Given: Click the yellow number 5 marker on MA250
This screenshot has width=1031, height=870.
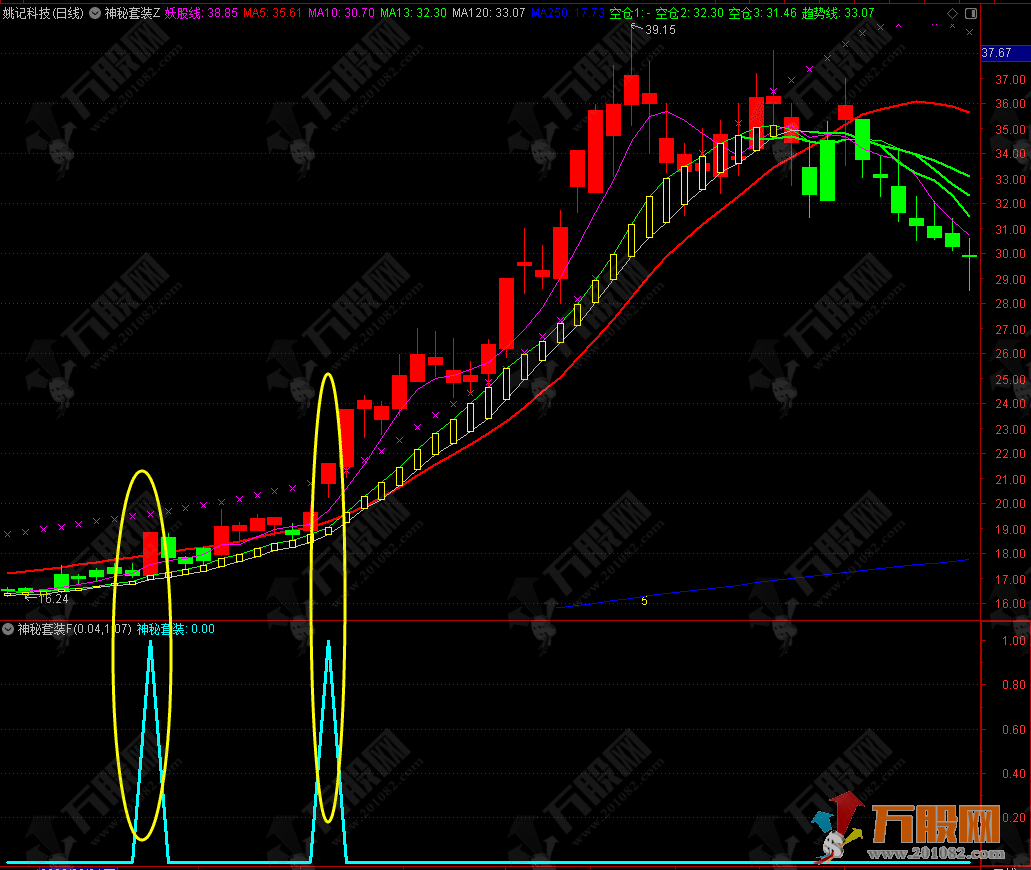Looking at the screenshot, I should [644, 601].
